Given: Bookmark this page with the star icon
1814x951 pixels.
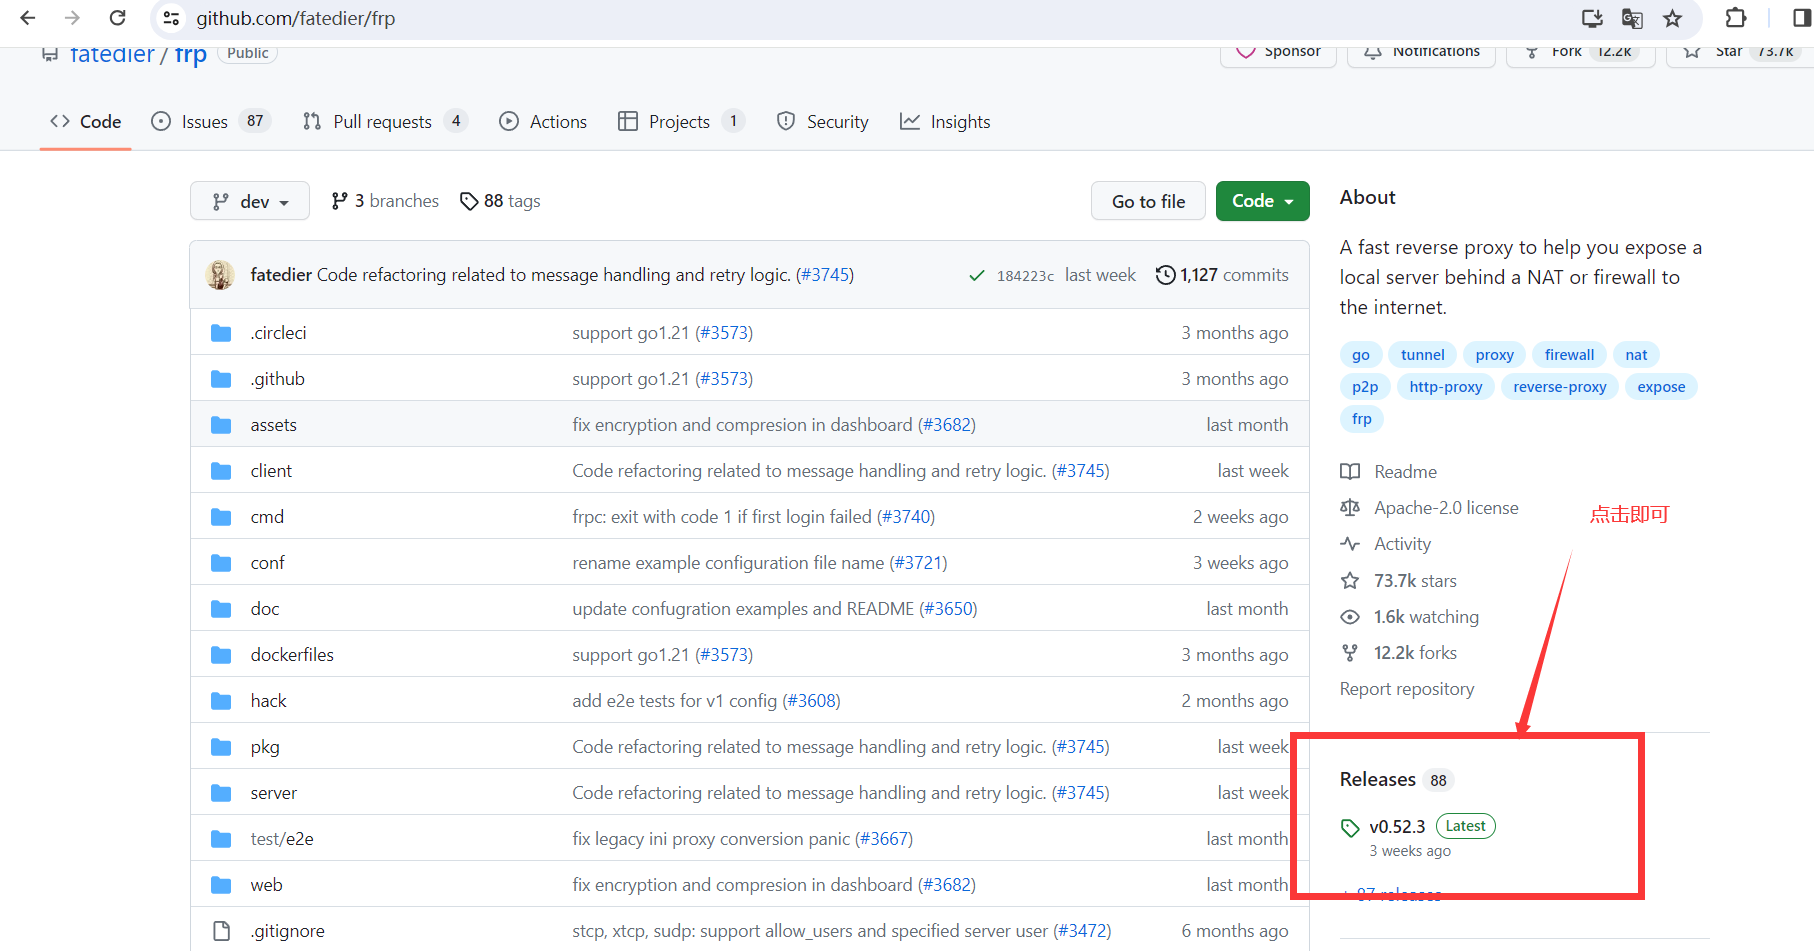Looking at the screenshot, I should point(1673,18).
